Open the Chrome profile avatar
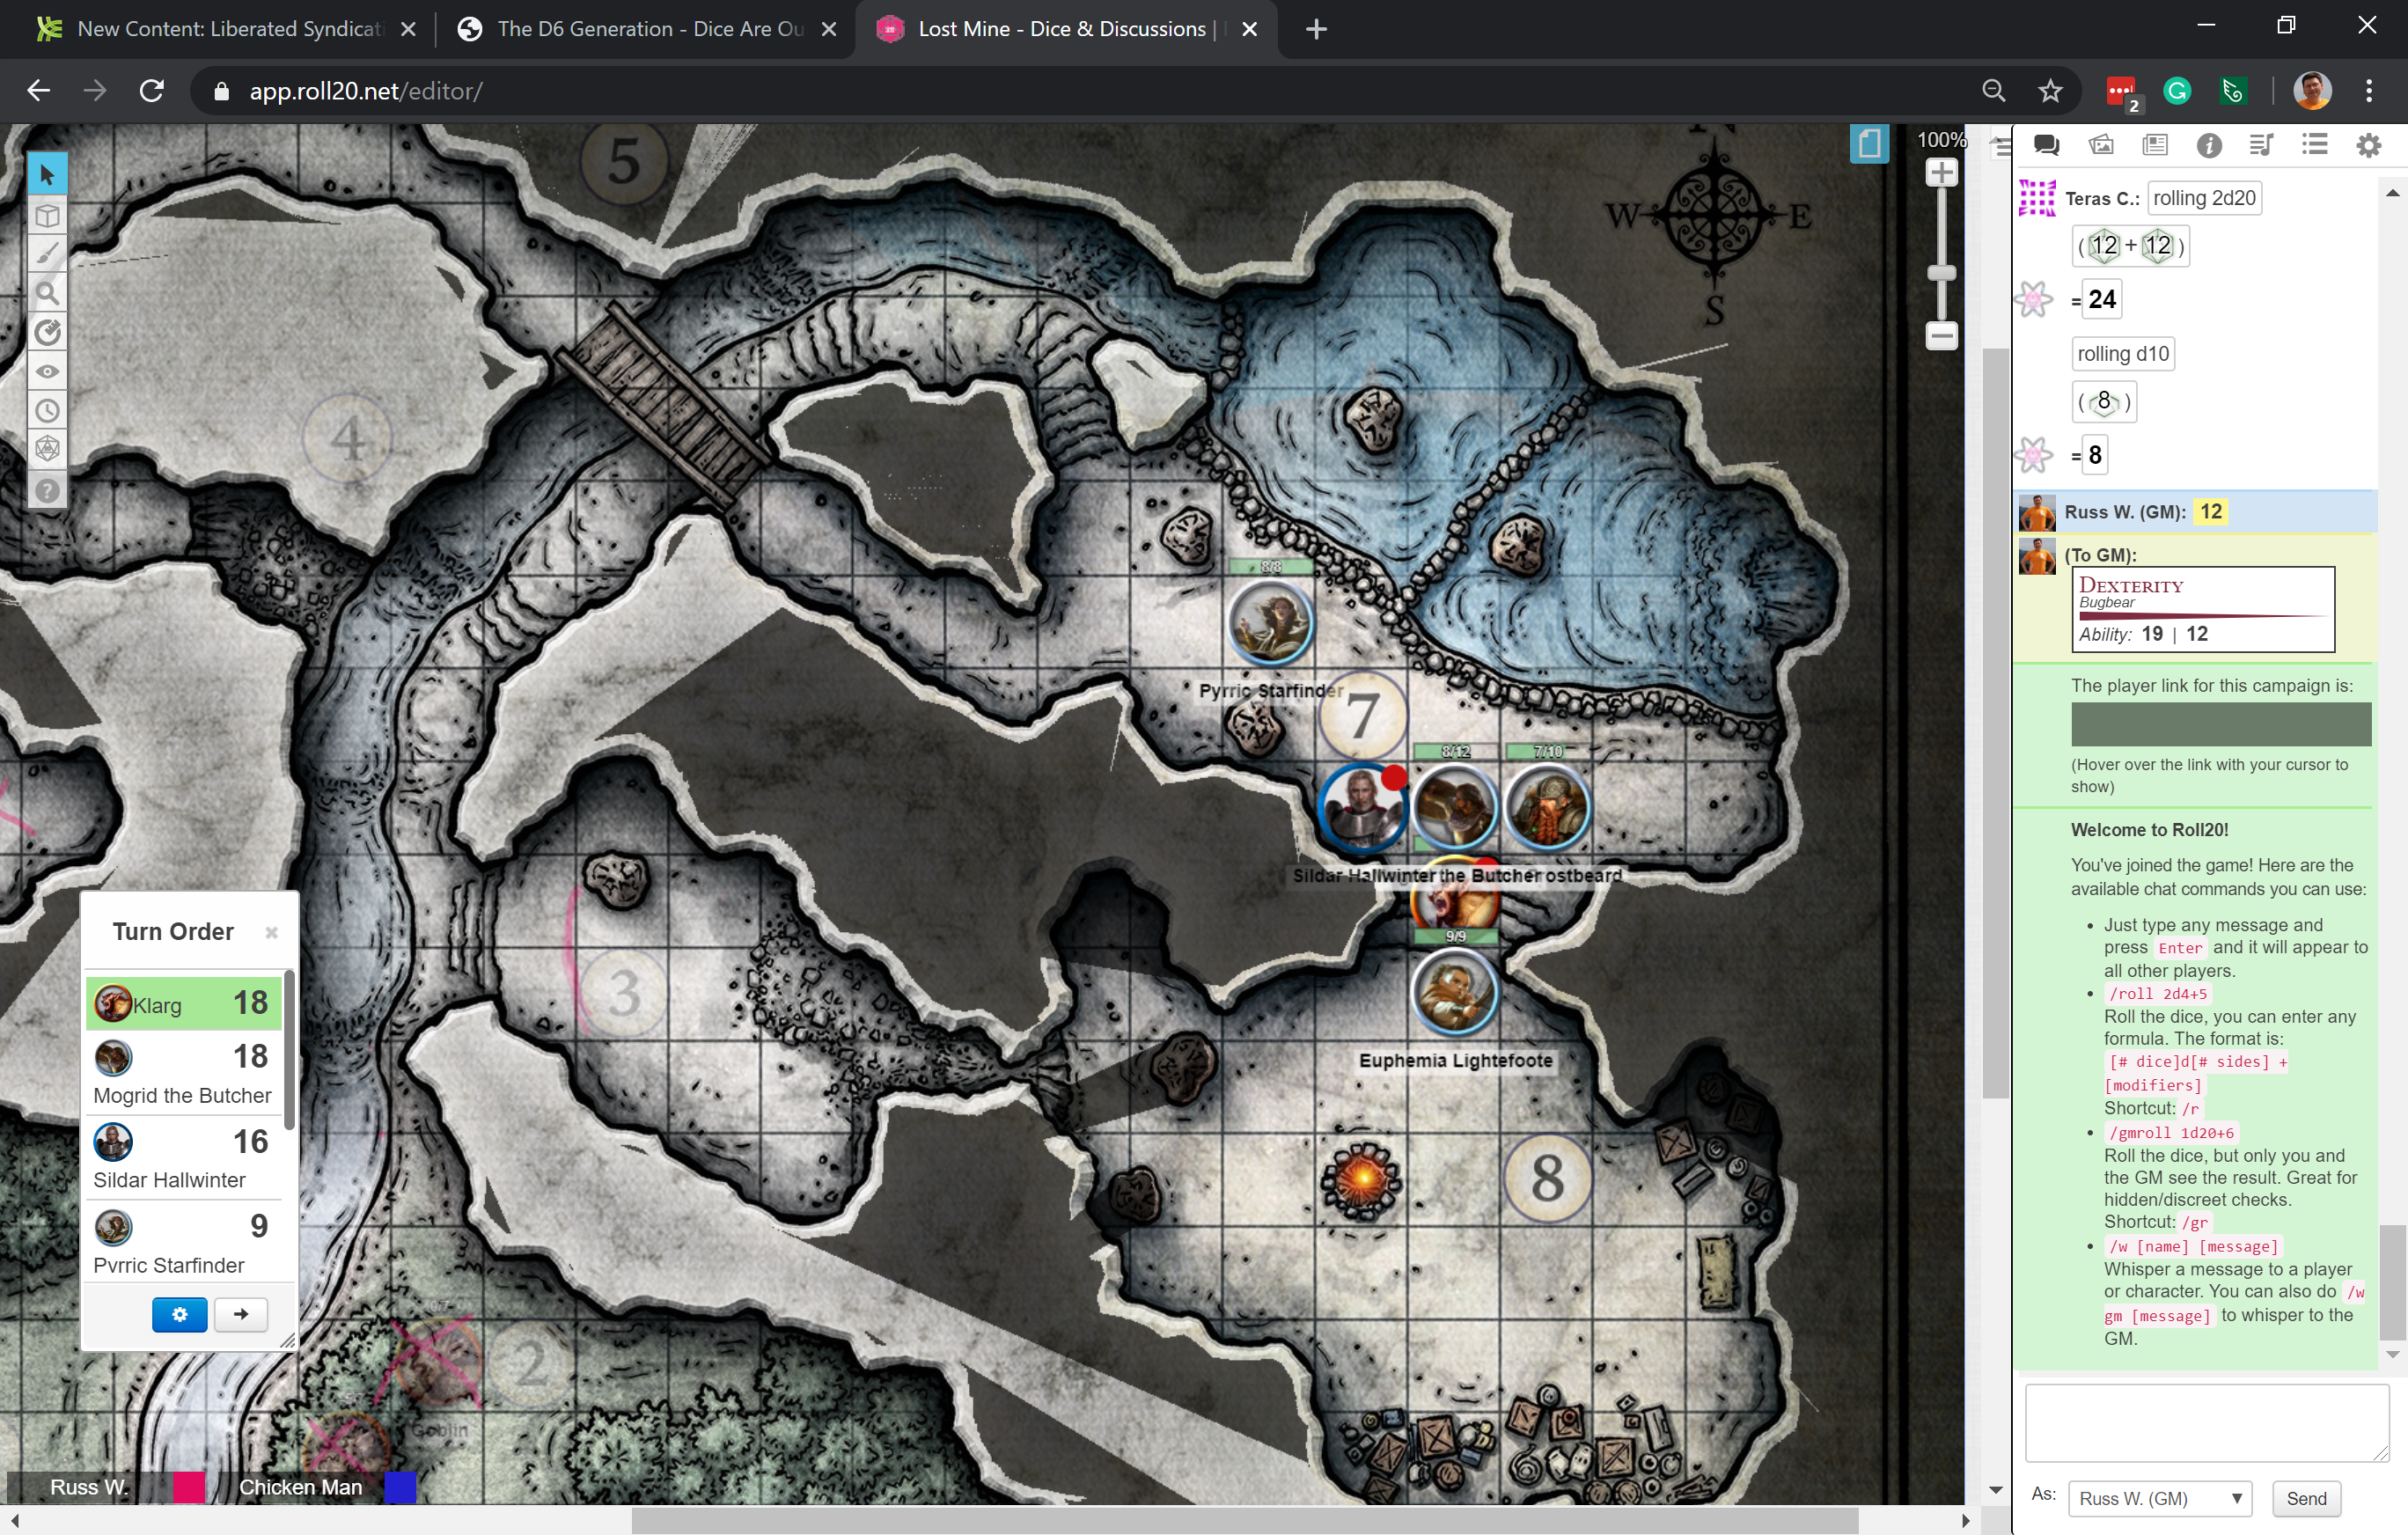This screenshot has width=2408, height=1535. pos(2312,91)
